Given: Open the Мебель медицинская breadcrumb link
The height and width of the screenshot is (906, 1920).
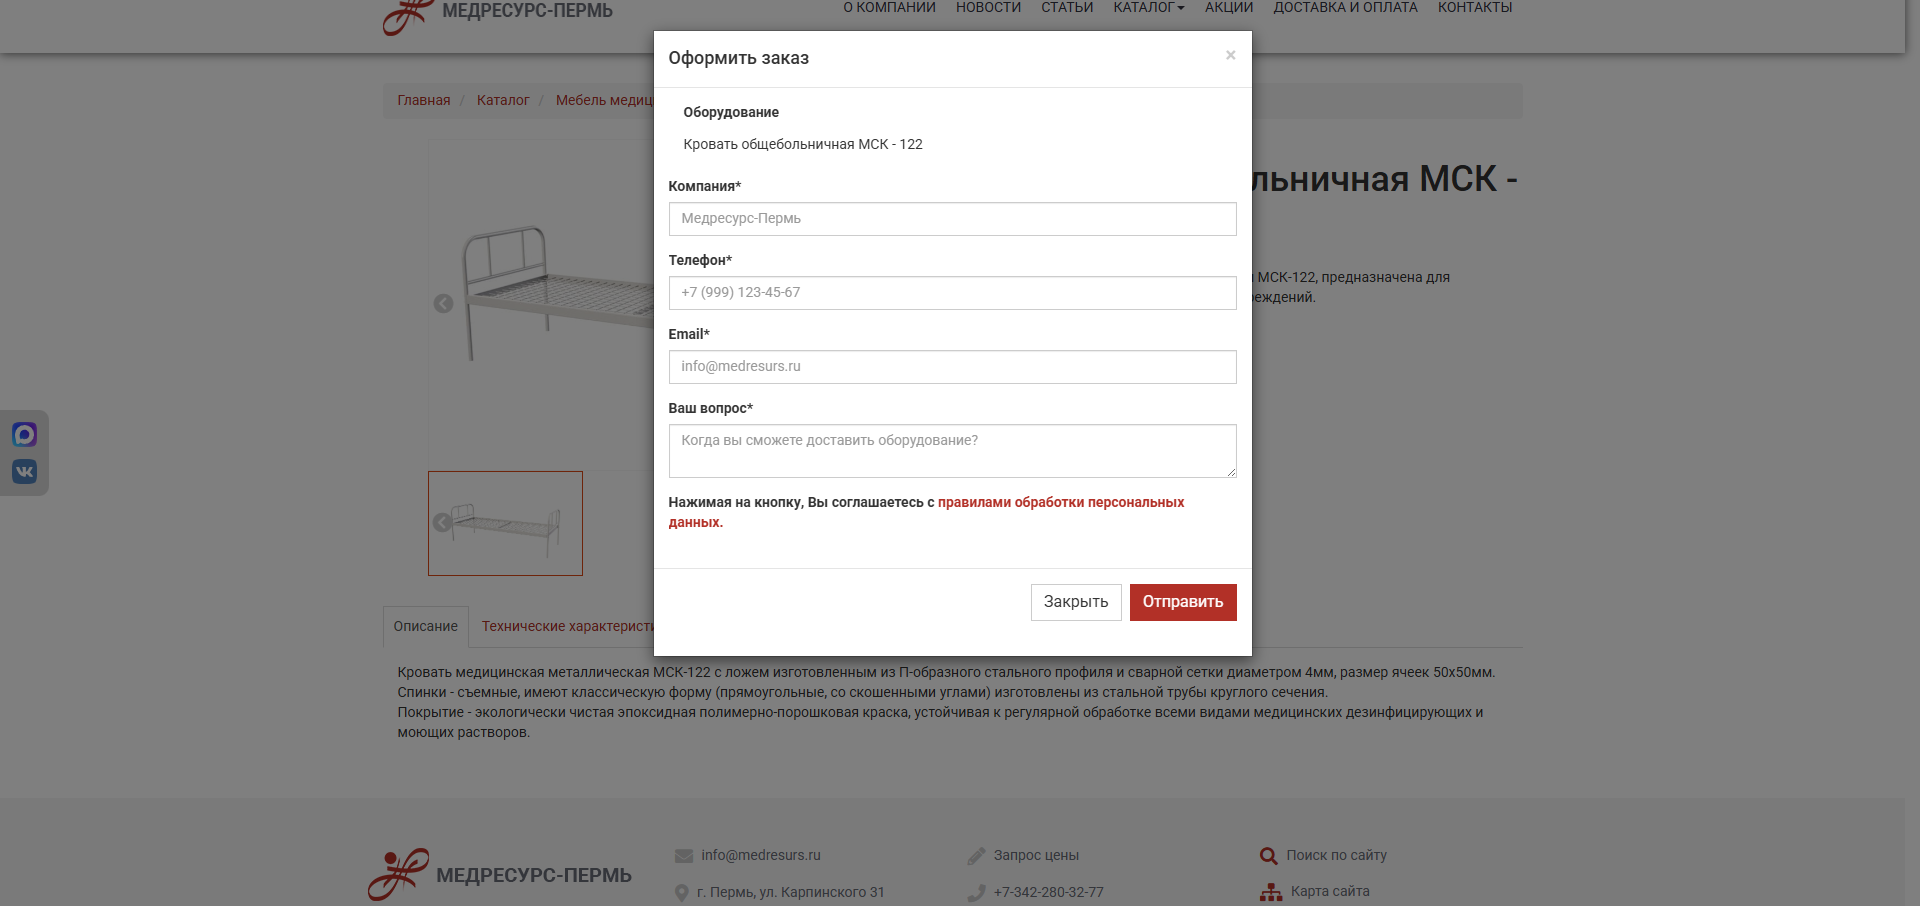Looking at the screenshot, I should [604, 100].
